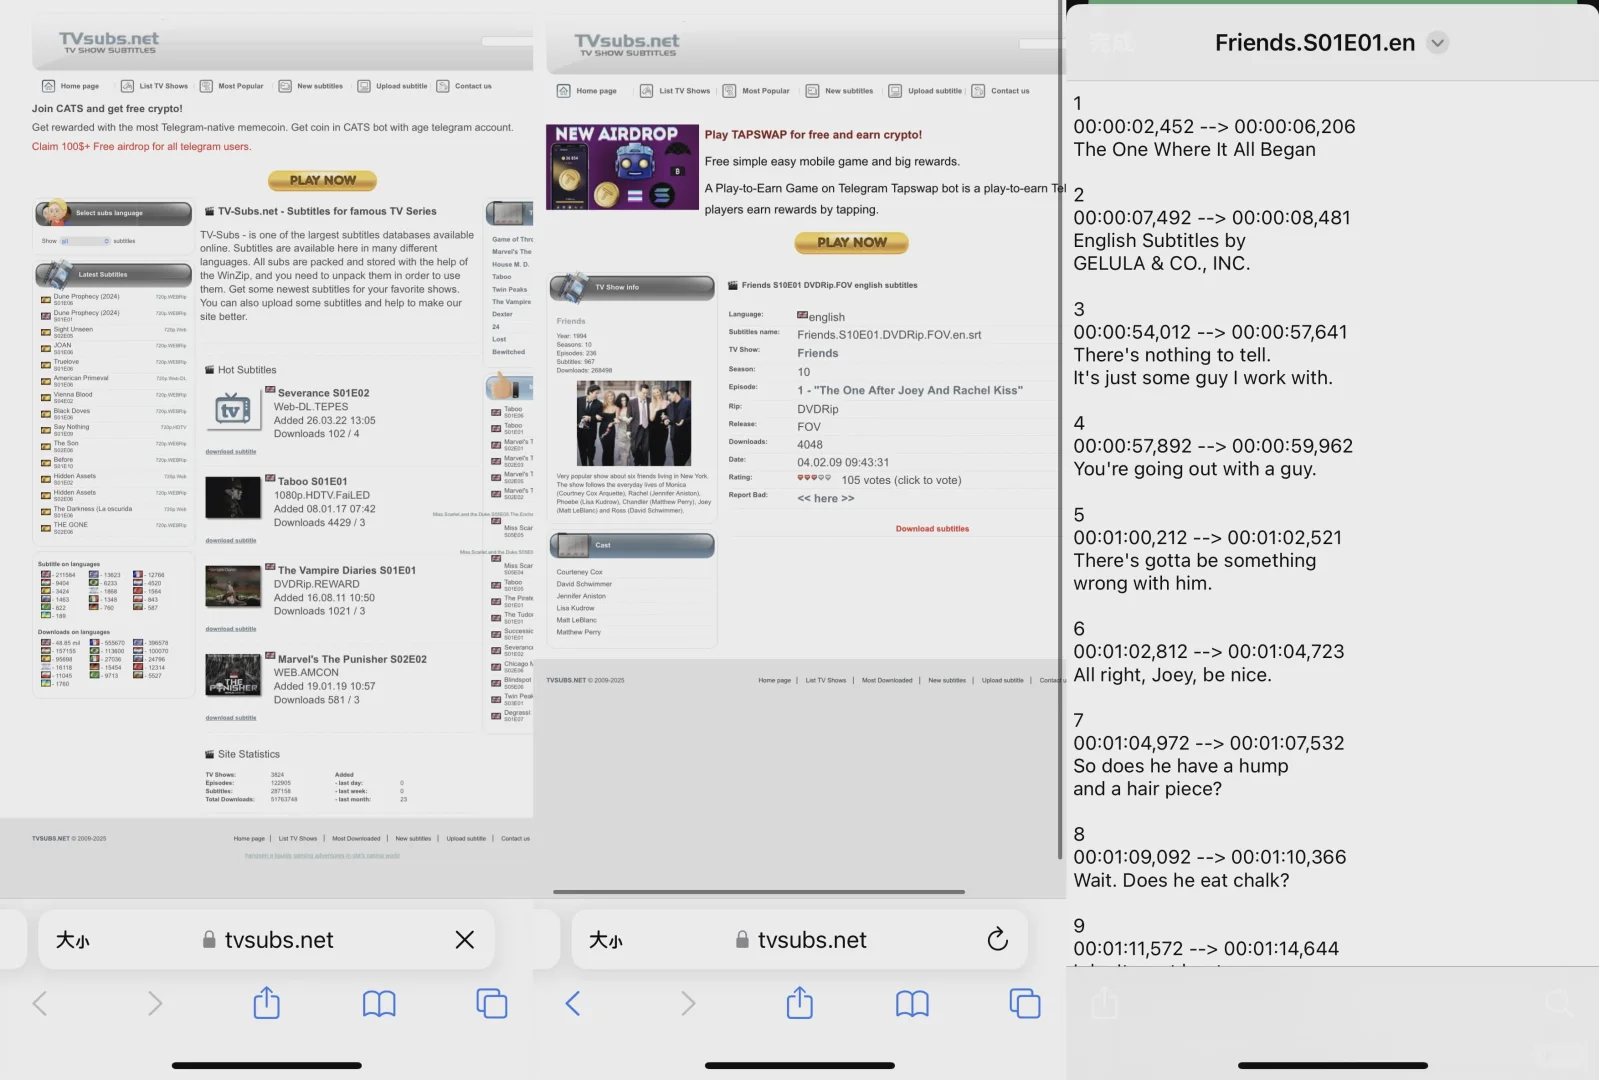Open tabs overview icon on left screen

(x=491, y=1003)
